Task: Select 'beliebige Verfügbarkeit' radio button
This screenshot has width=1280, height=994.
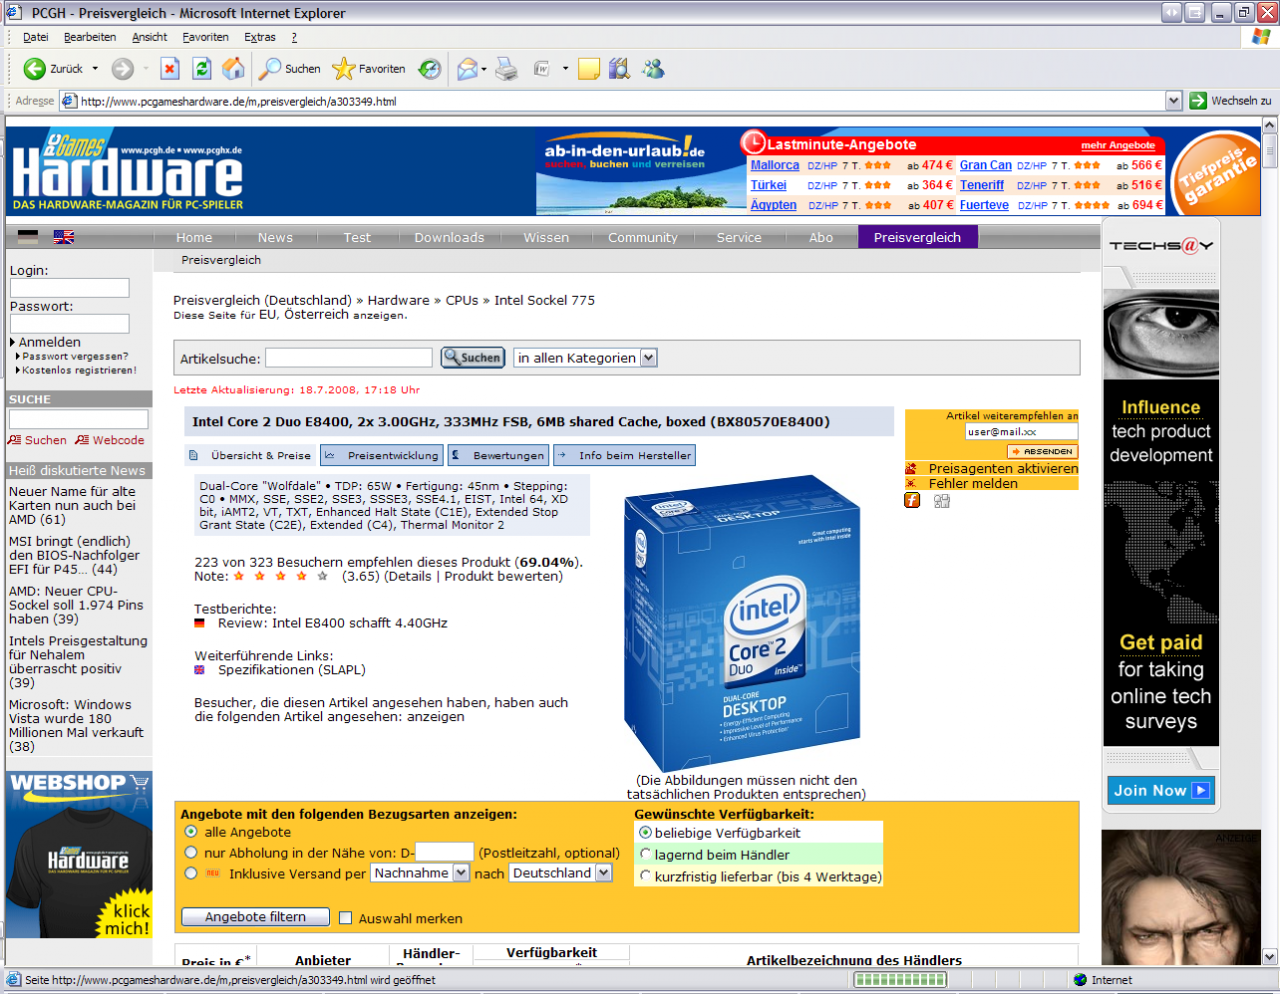Action: coord(645,832)
